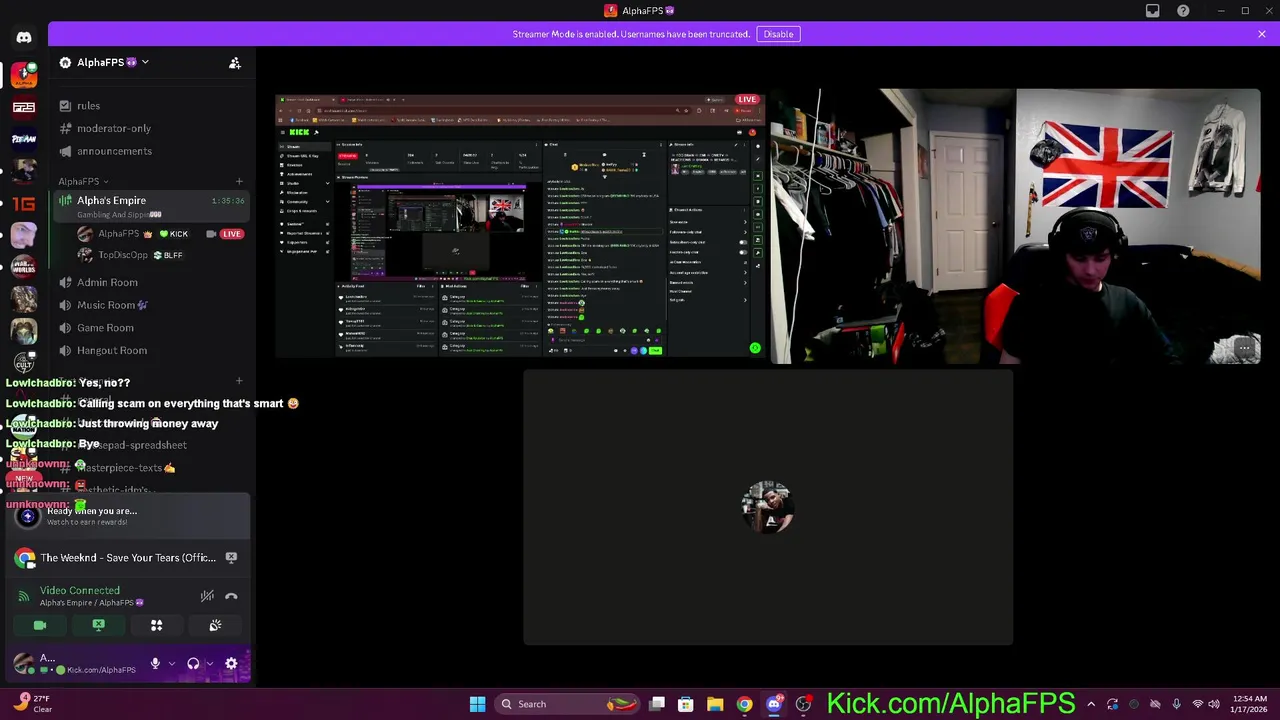The height and width of the screenshot is (720, 1280).
Task: Open Discord inbox icon in title bar
Action: pos(1153,11)
